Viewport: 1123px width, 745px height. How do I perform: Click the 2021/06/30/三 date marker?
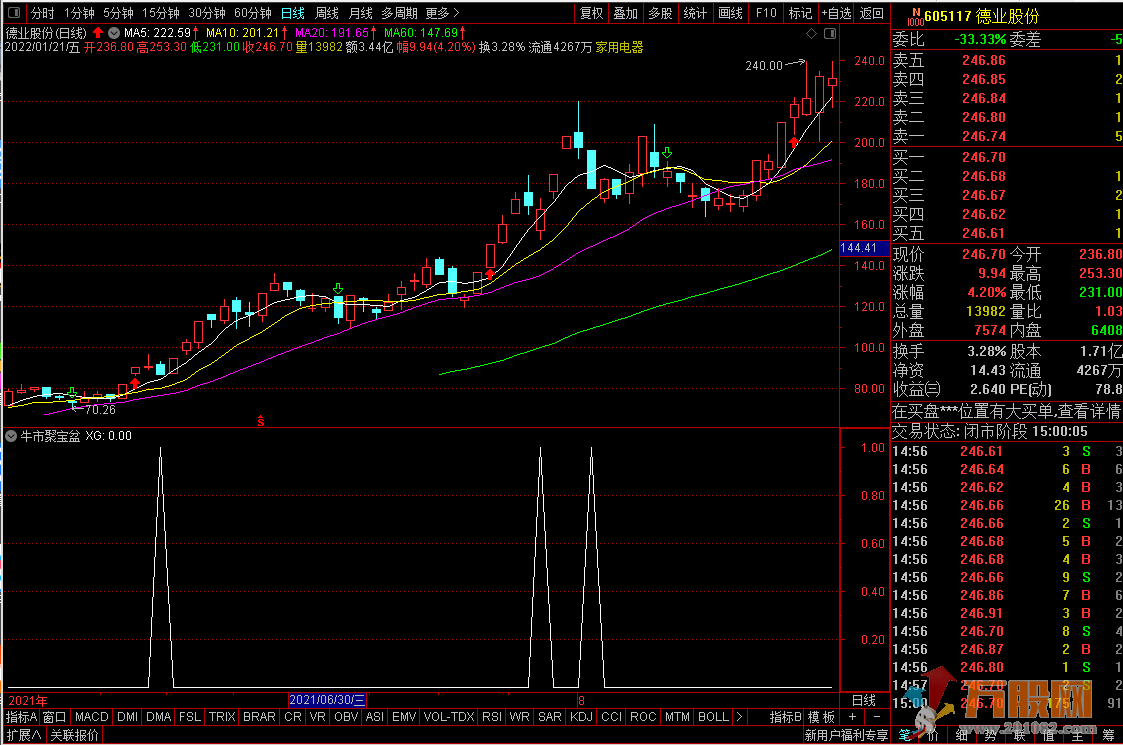tap(327, 700)
